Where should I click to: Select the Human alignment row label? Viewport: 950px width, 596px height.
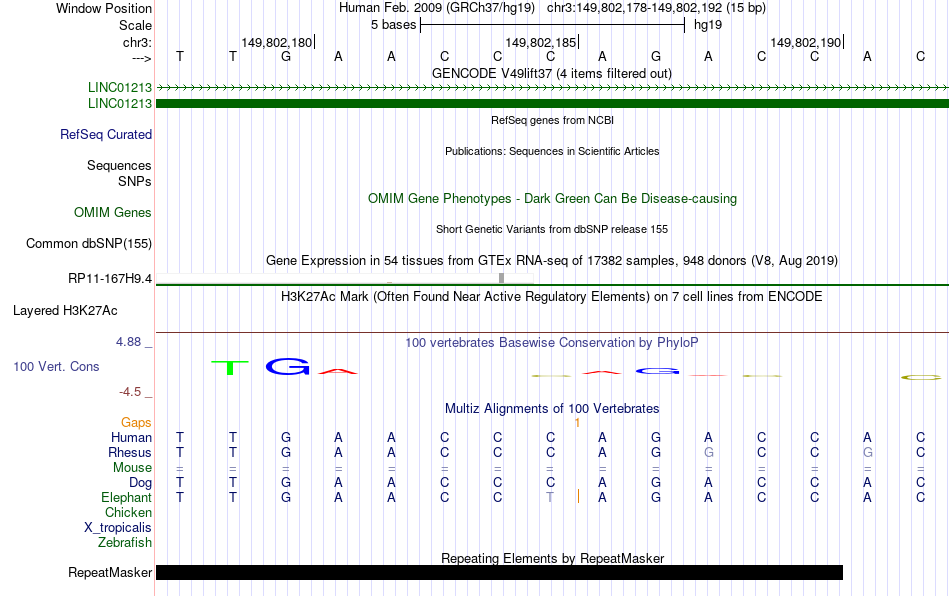(x=131, y=437)
